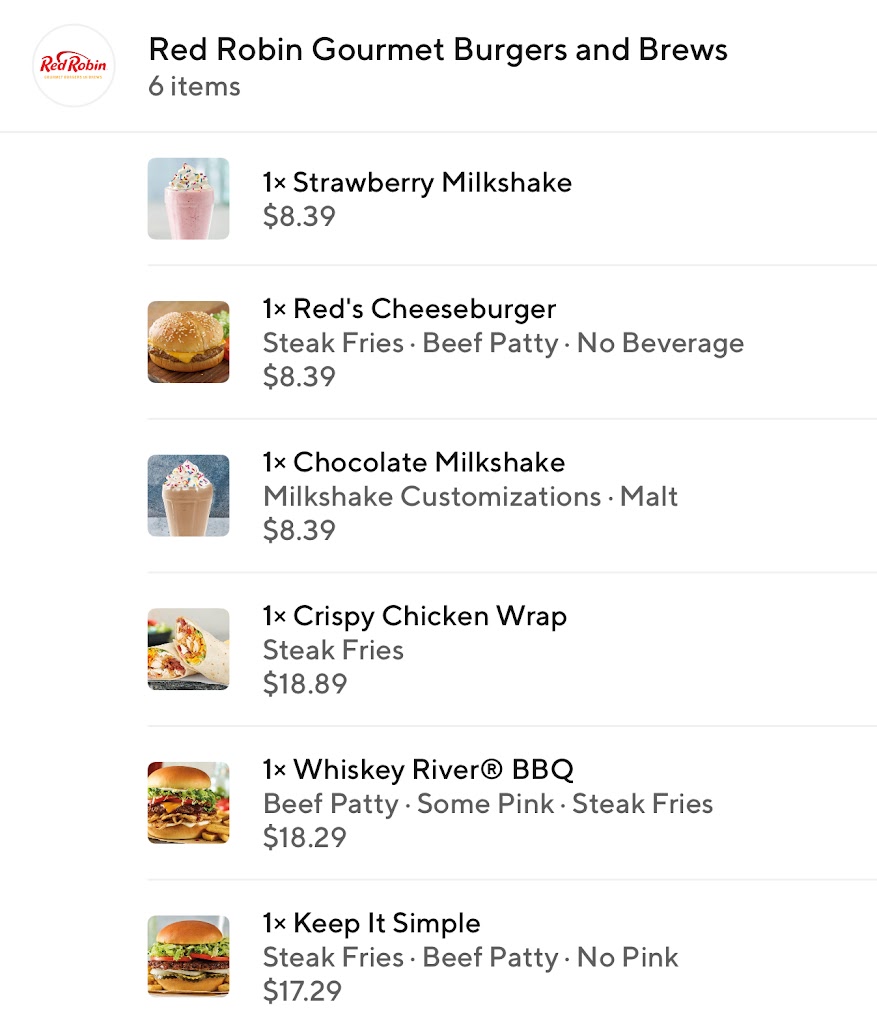Click the Beef Patty · Some Pink options
Viewport: 877px width, 1024px height.
coord(408,804)
